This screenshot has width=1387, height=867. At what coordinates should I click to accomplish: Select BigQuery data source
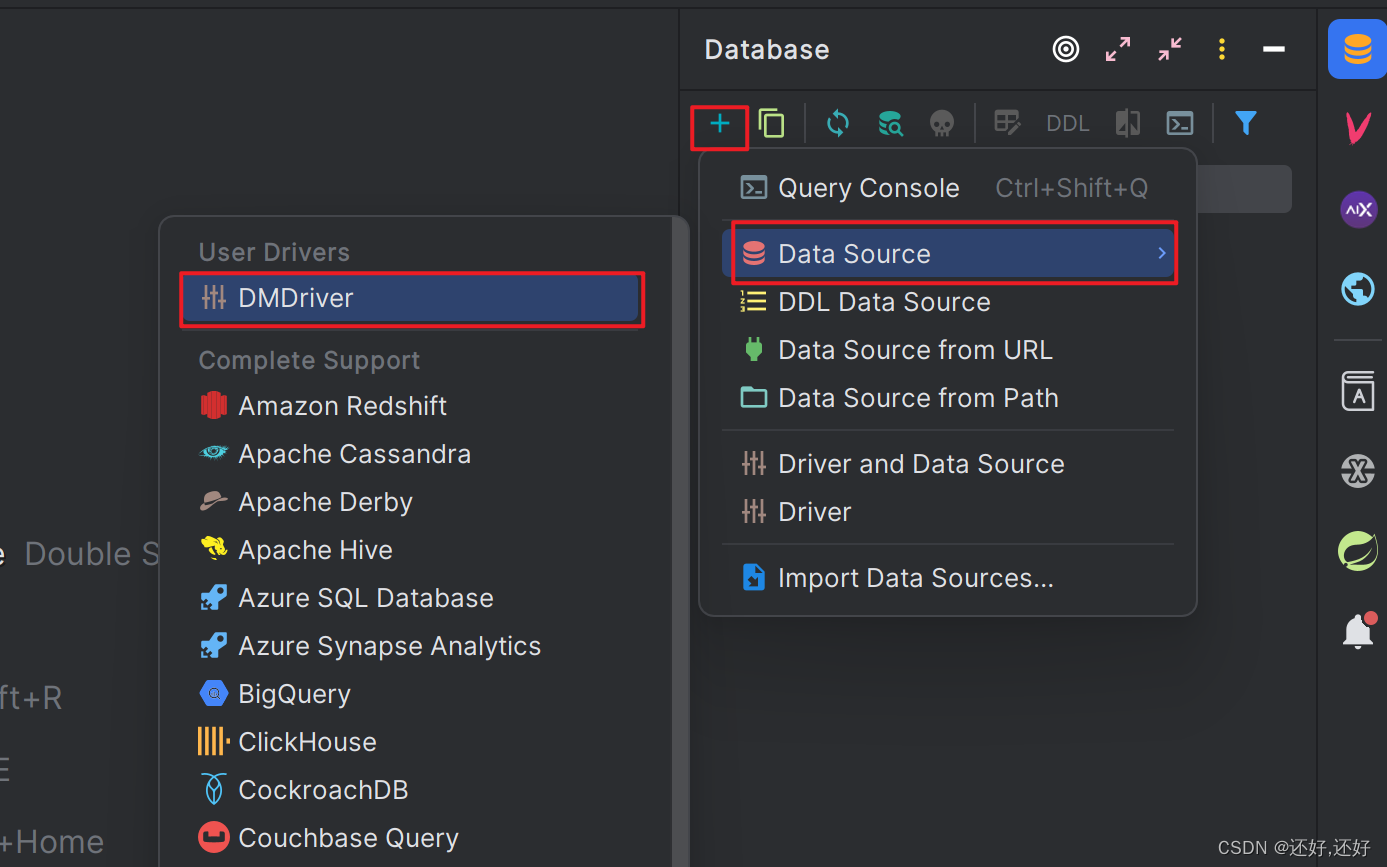point(412,694)
